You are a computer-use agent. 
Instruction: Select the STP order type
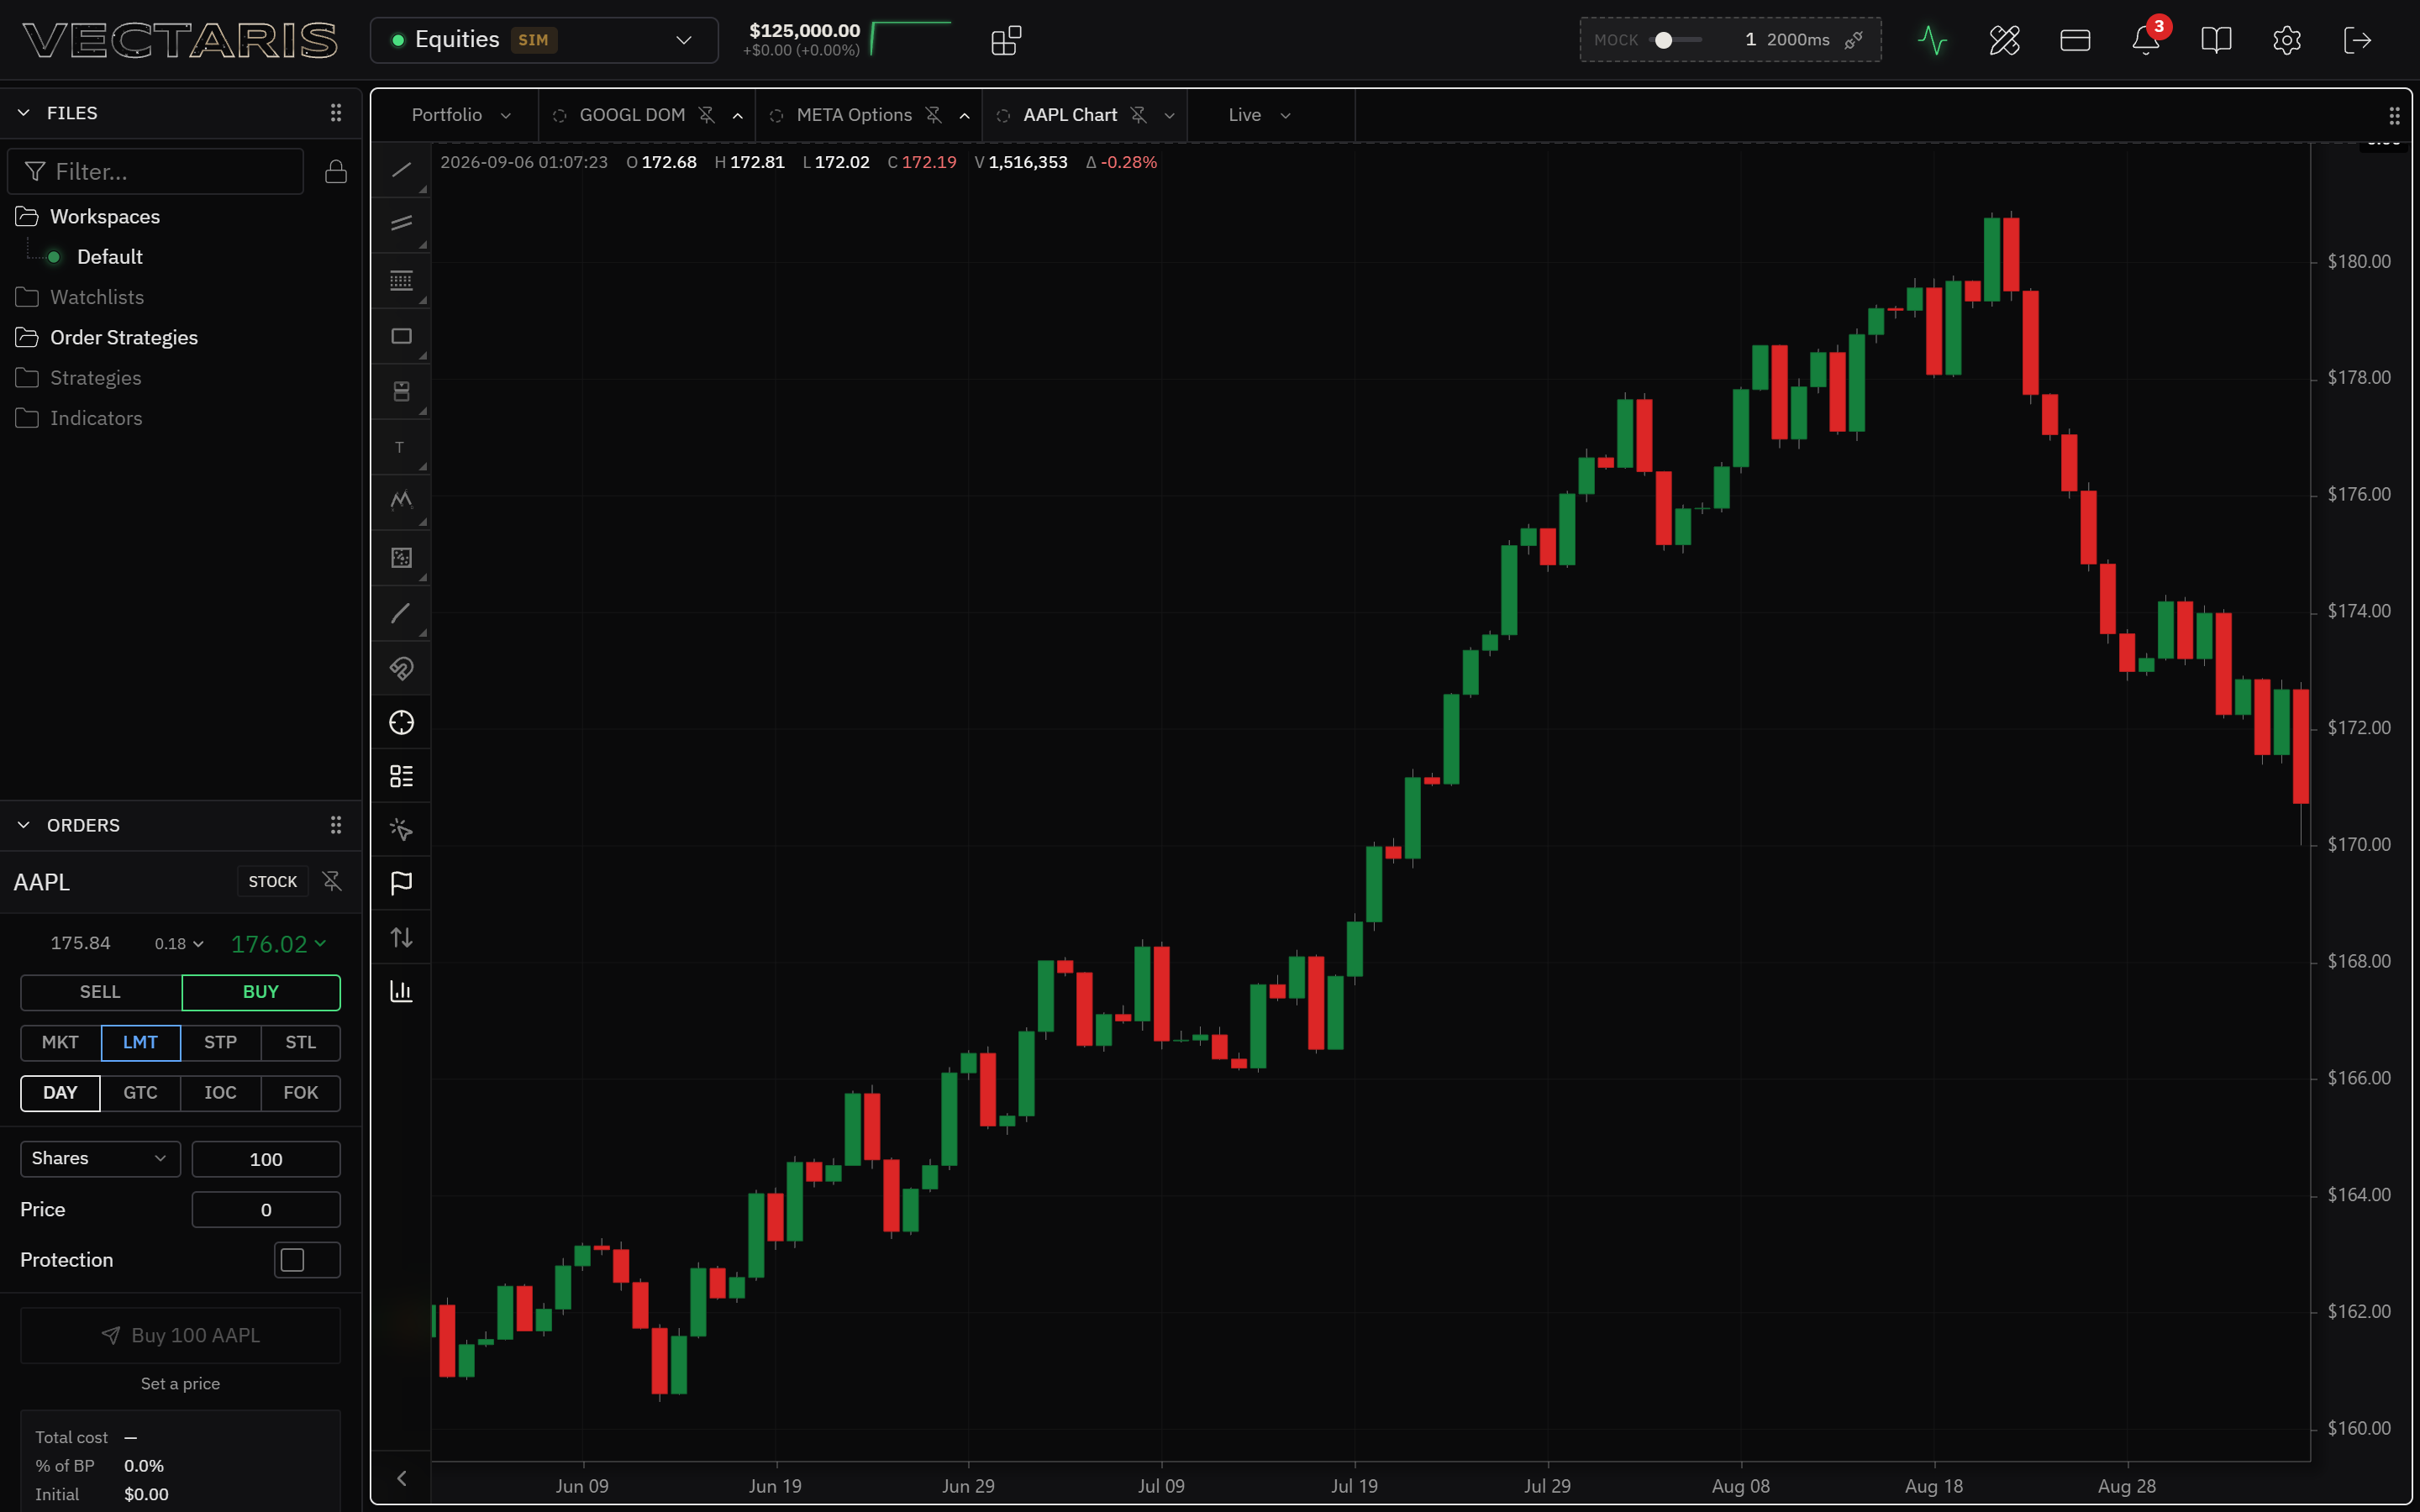[220, 1042]
